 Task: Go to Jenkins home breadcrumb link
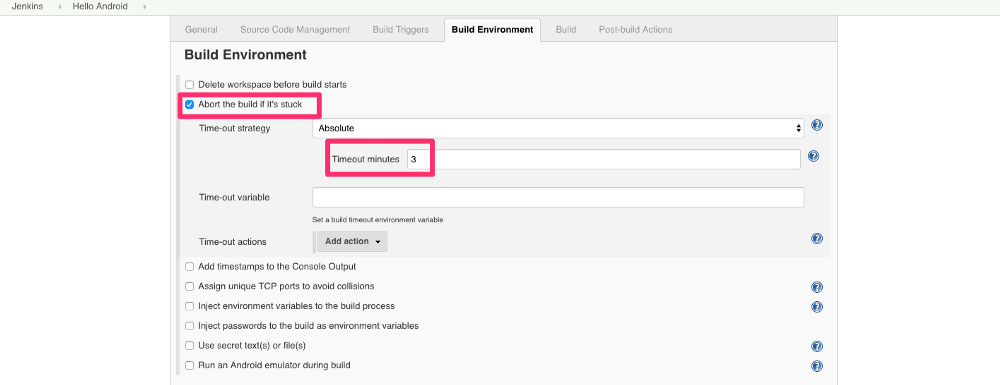click(27, 6)
